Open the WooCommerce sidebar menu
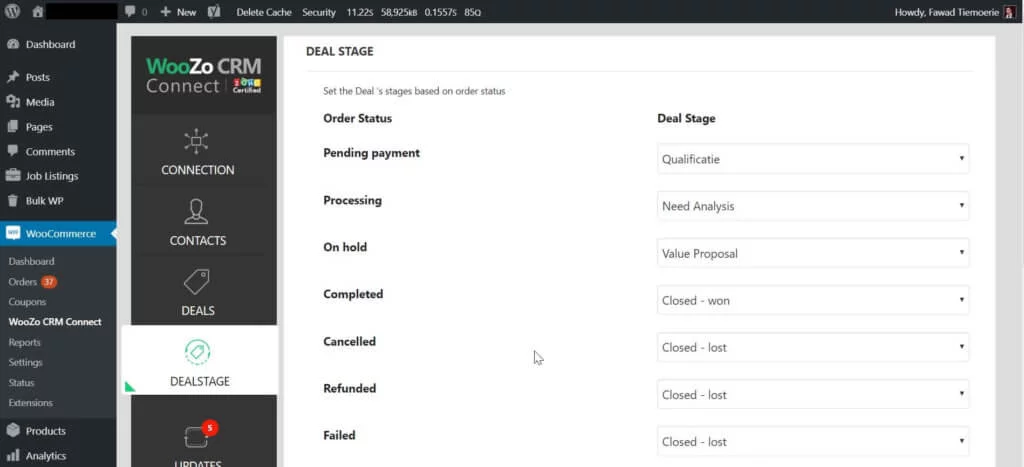The width and height of the screenshot is (1024, 467). pyautogui.click(x=60, y=233)
